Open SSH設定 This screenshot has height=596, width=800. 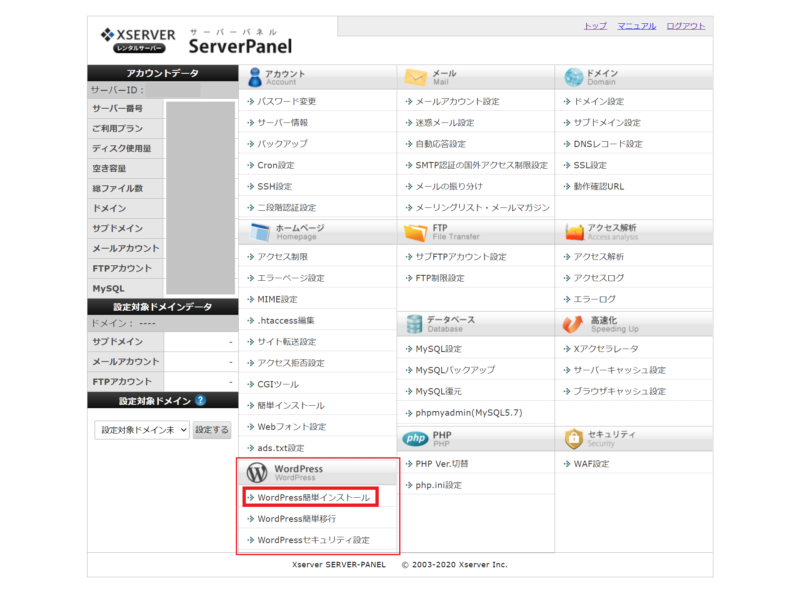274,186
